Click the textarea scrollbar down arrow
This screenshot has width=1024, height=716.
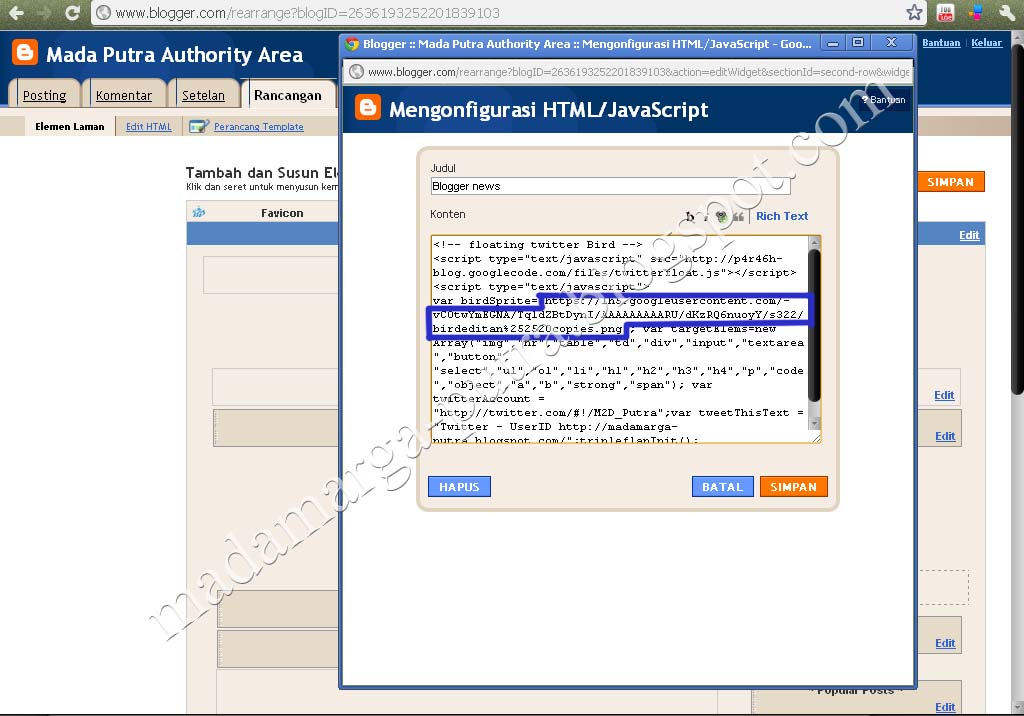(814, 423)
